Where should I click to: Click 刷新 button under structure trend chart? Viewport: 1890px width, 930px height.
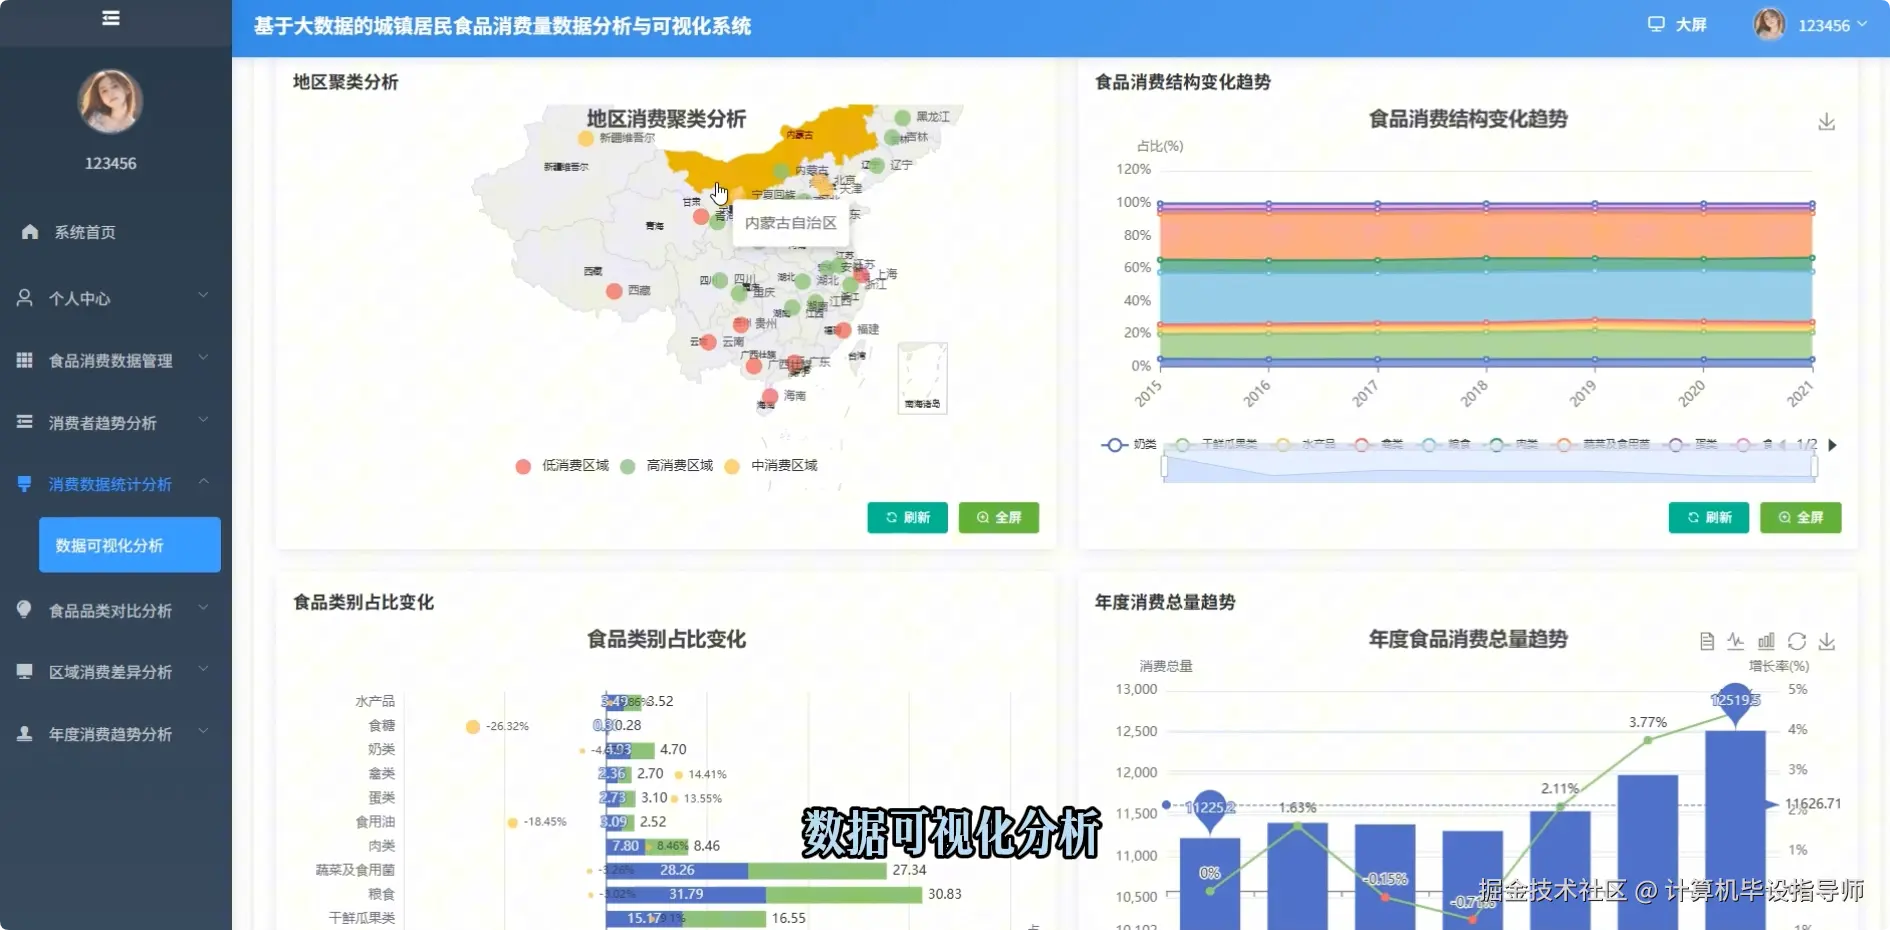click(1709, 517)
